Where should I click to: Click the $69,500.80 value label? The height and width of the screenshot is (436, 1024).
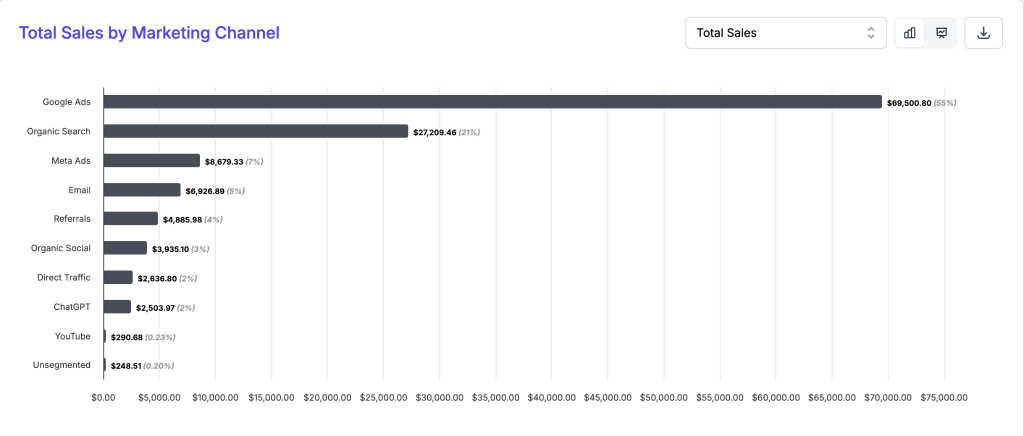click(x=909, y=103)
